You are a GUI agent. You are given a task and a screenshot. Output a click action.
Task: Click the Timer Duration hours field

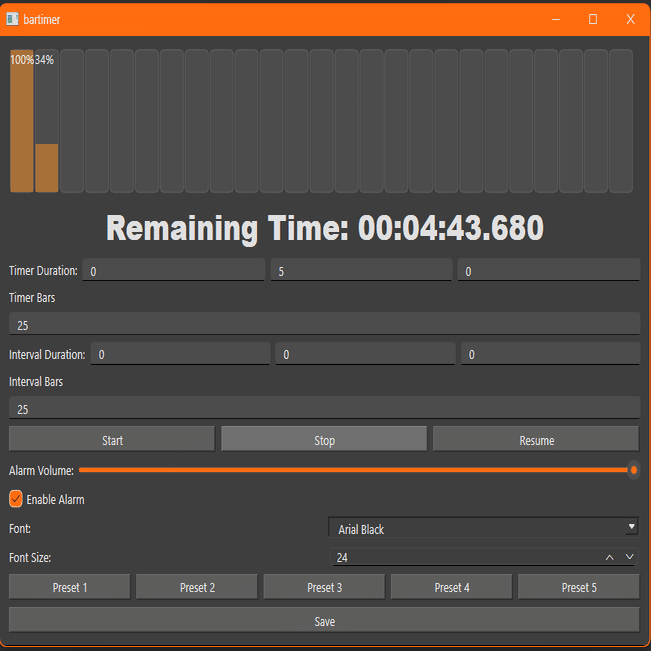click(x=174, y=270)
